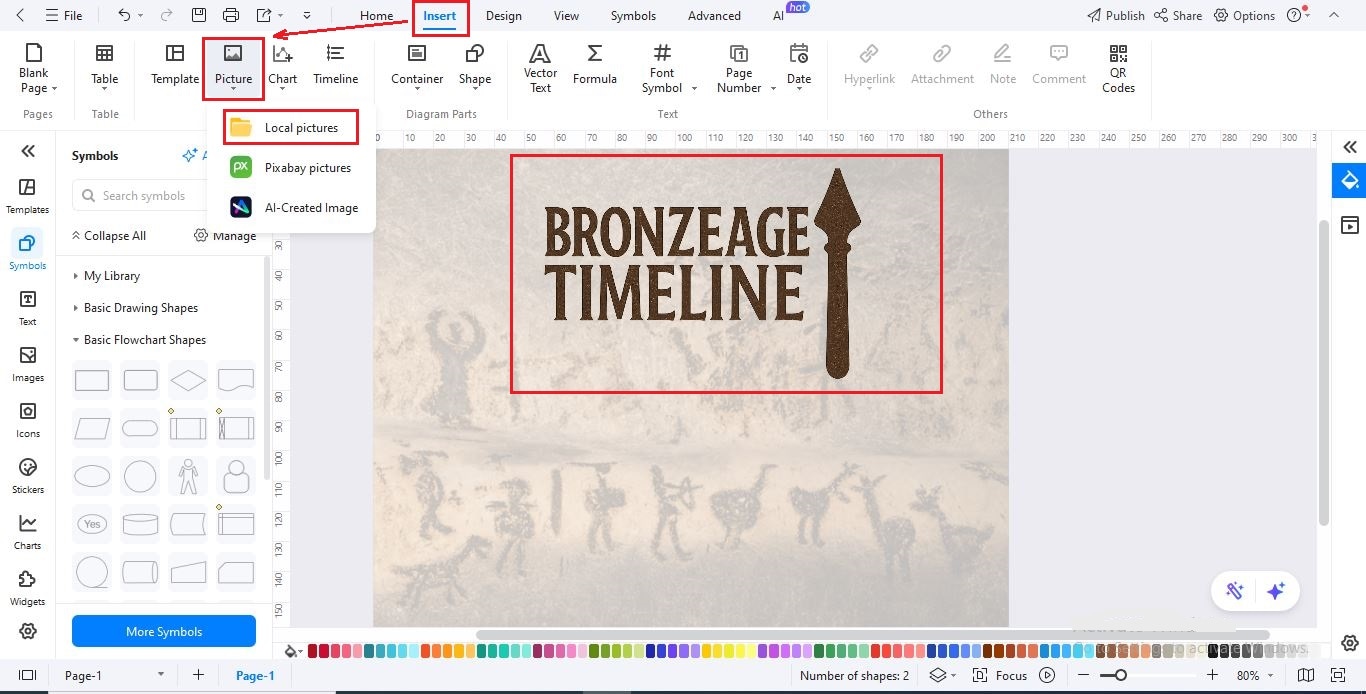The image size is (1366, 694).
Task: Open the Images sidebar panel
Action: tap(27, 364)
